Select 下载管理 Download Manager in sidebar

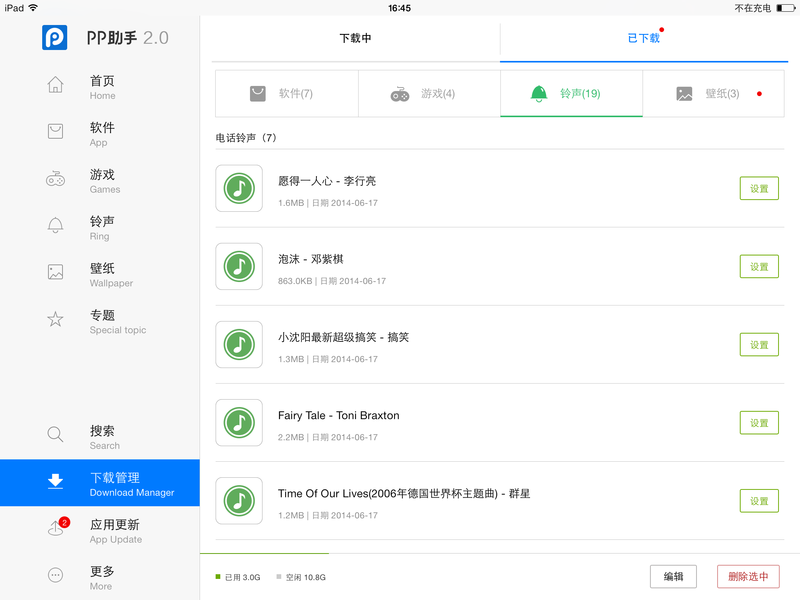(x=100, y=483)
